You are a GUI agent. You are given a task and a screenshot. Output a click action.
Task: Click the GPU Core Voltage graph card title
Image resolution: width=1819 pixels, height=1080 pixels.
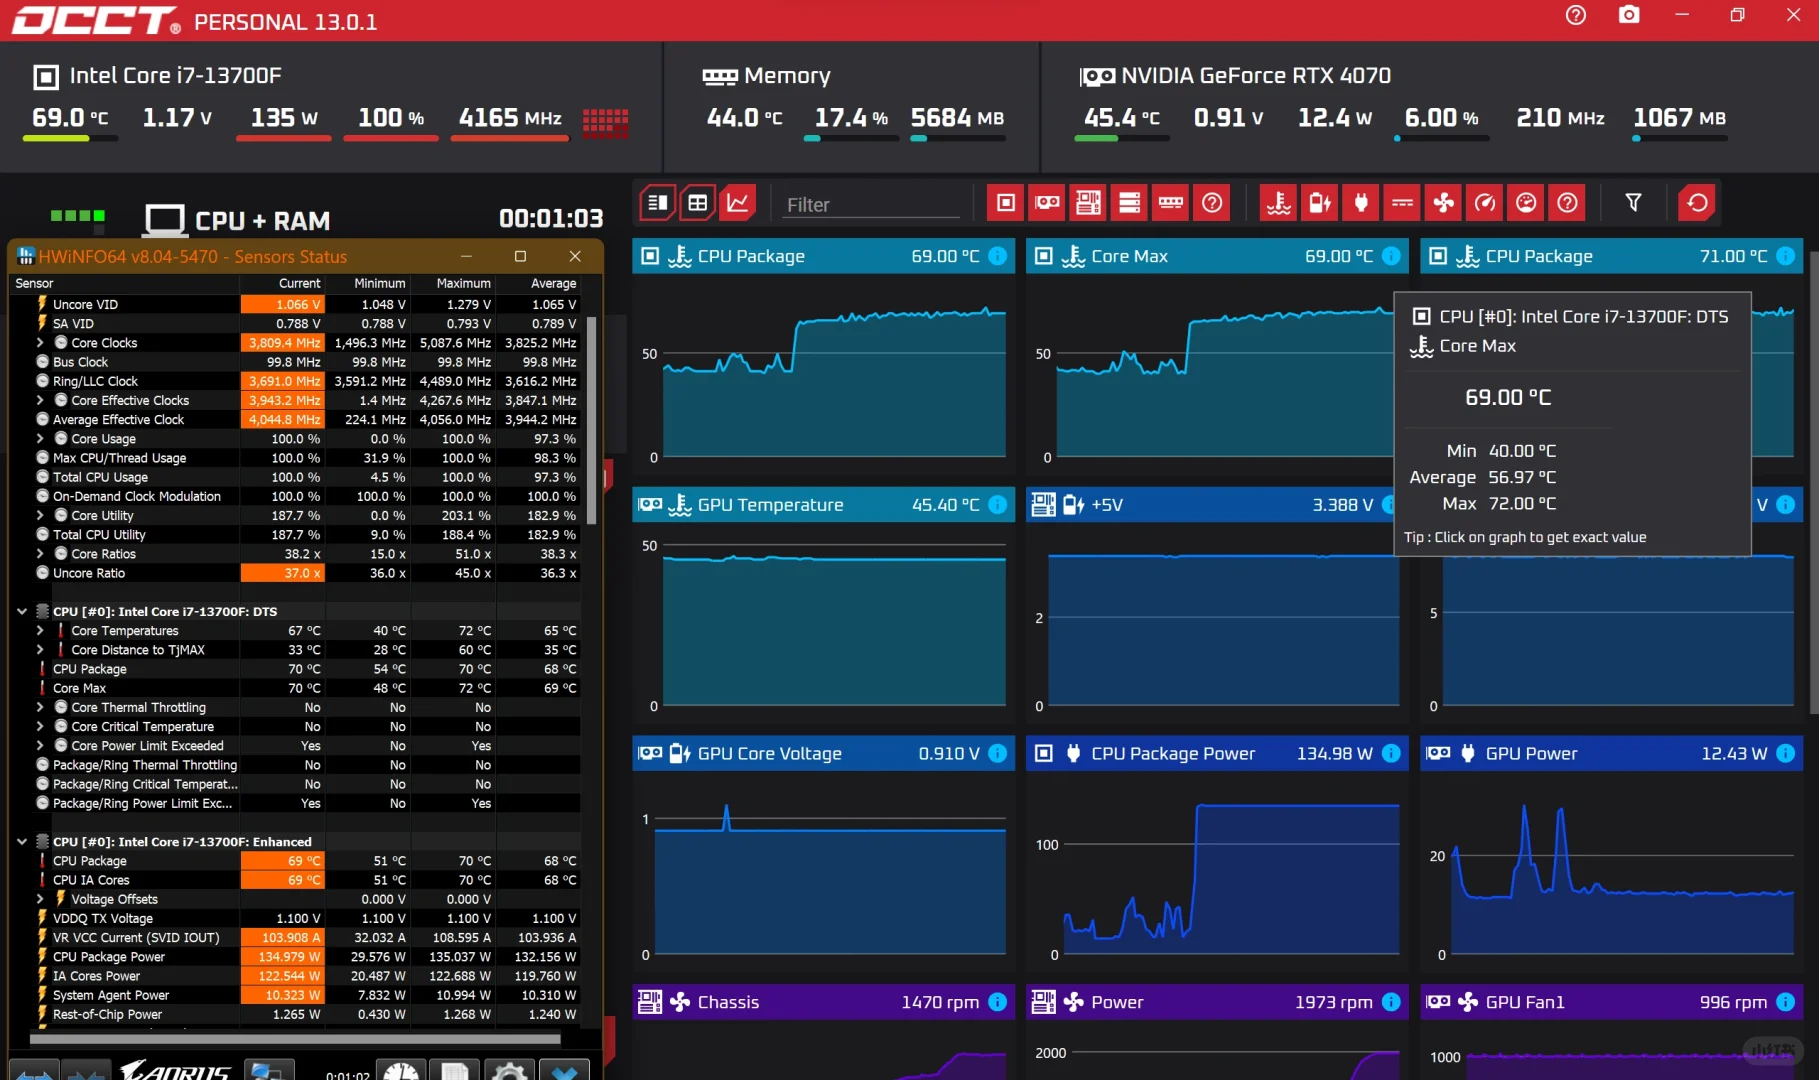pyautogui.click(x=769, y=754)
